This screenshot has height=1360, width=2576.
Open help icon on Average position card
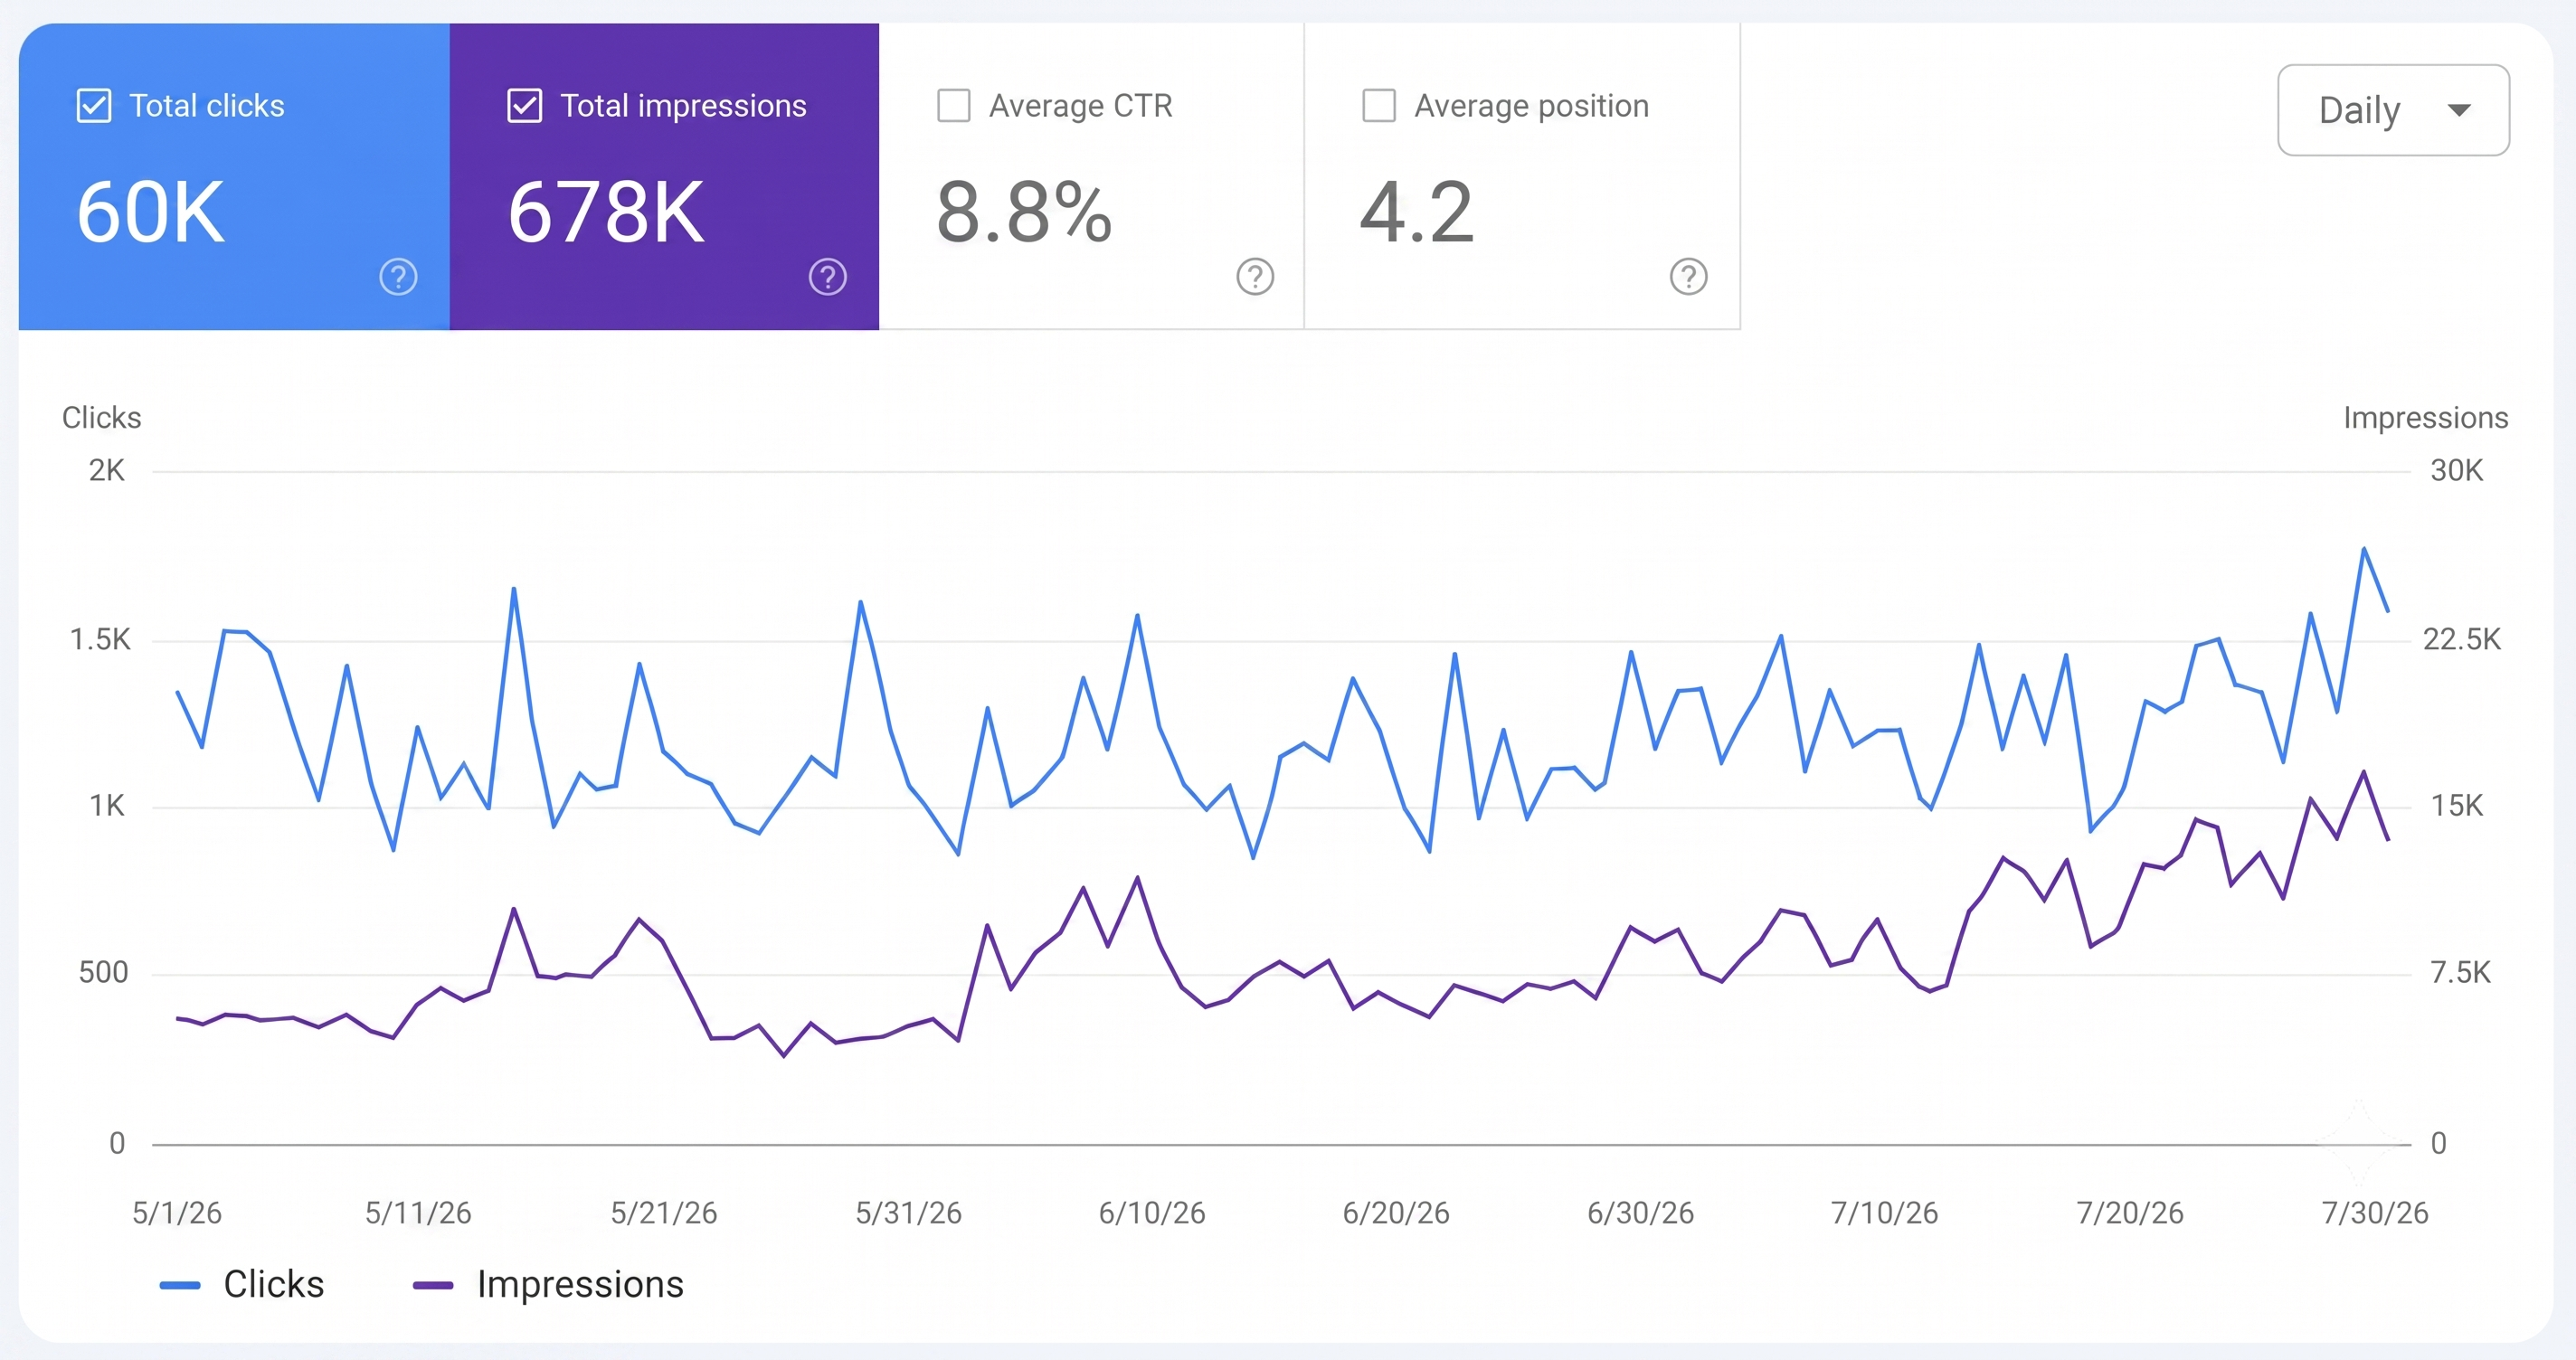[x=1688, y=277]
